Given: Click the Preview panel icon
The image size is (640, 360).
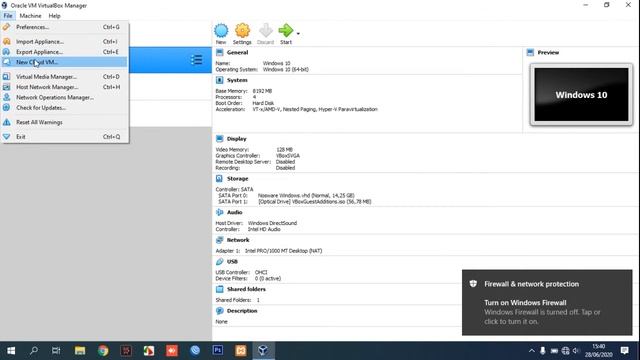Looking at the screenshot, I should (x=530, y=53).
